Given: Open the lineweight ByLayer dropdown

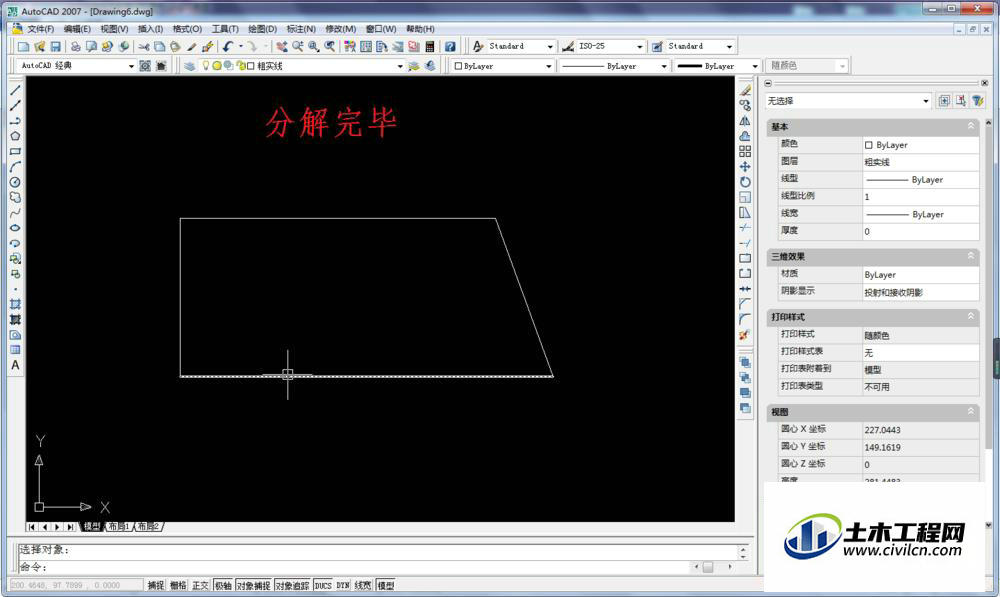Looking at the screenshot, I should point(755,66).
